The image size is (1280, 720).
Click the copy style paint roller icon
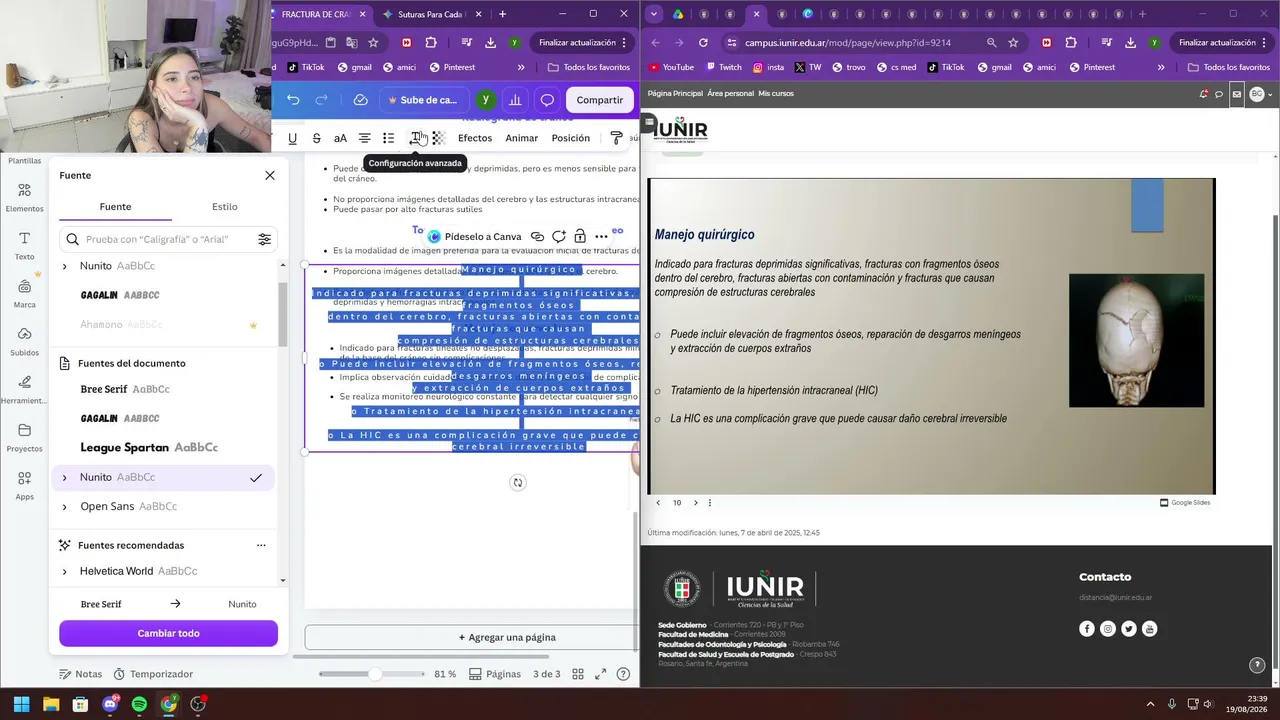[x=616, y=138]
